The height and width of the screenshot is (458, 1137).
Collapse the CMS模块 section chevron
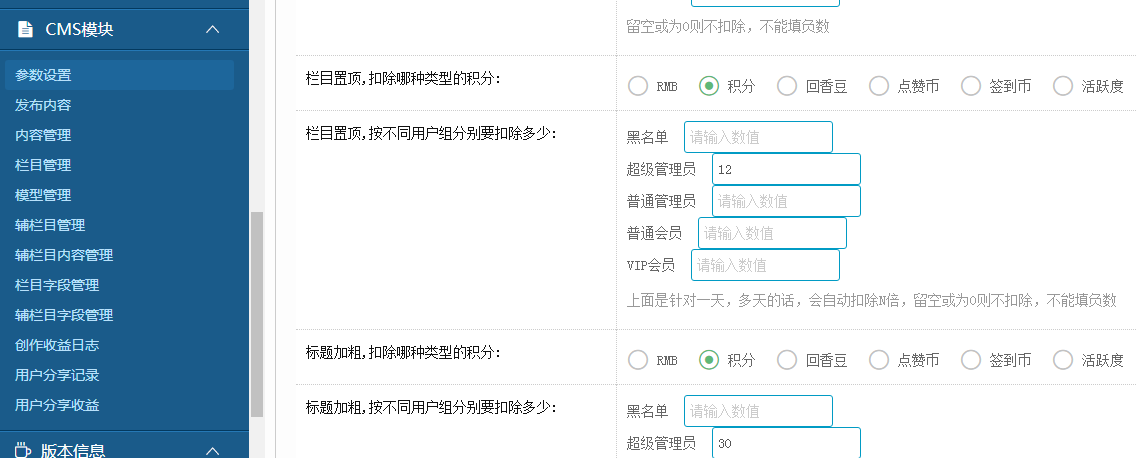tap(212, 29)
